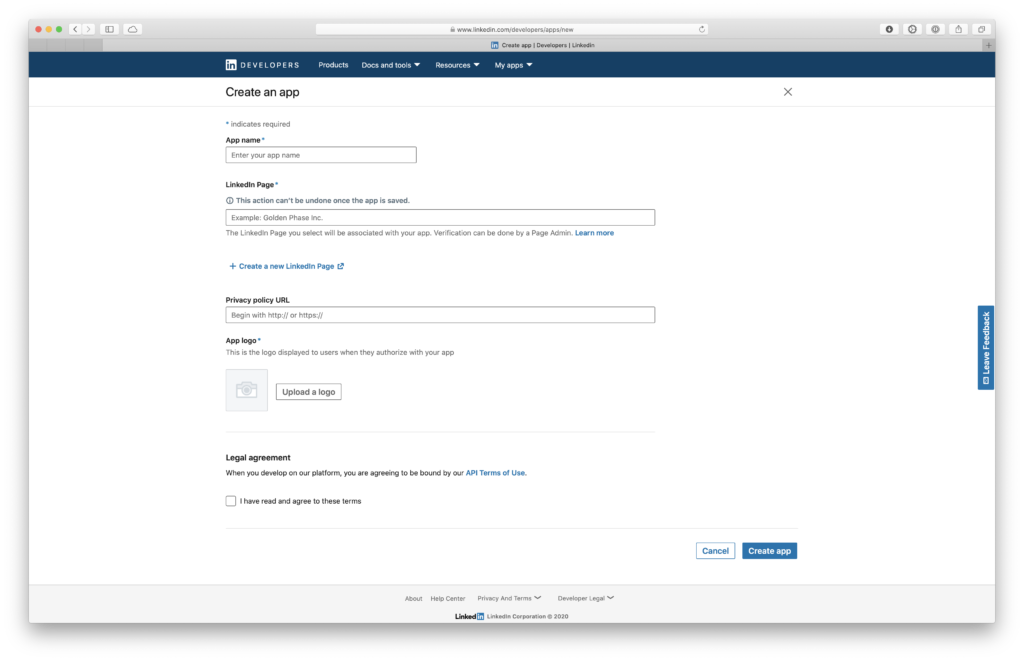Expand Privacy And Terms footer menu
This screenshot has height=661, width=1024.
[x=509, y=598]
